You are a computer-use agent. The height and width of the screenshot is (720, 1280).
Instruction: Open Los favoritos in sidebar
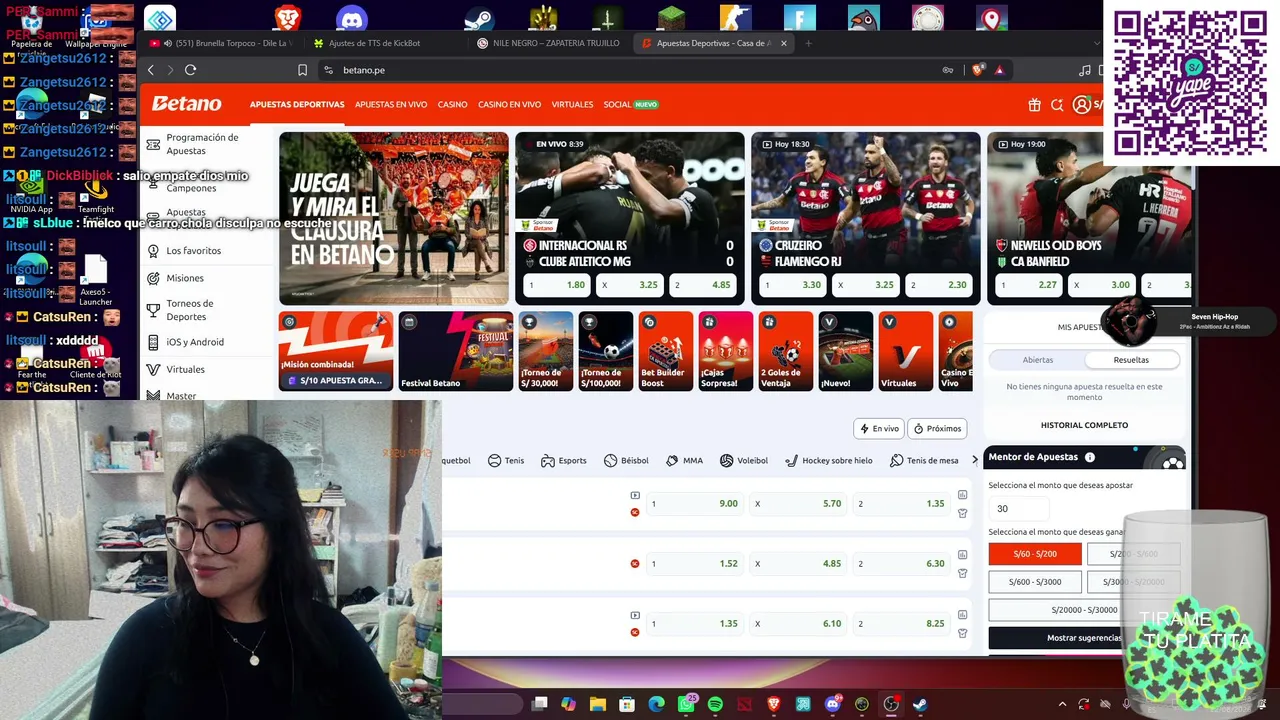coord(194,251)
